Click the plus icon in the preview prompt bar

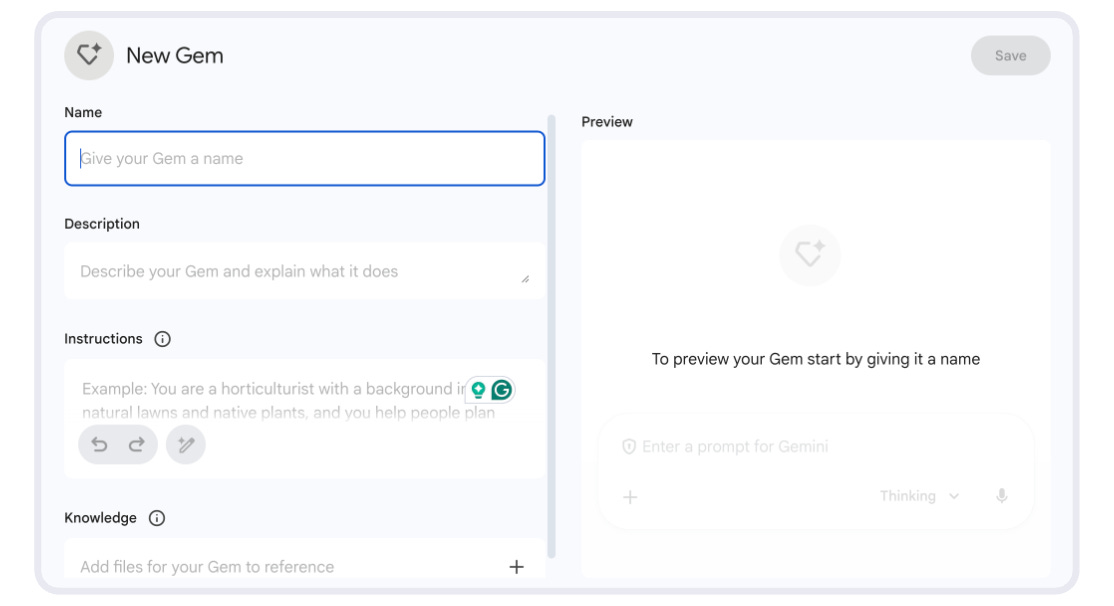(630, 495)
